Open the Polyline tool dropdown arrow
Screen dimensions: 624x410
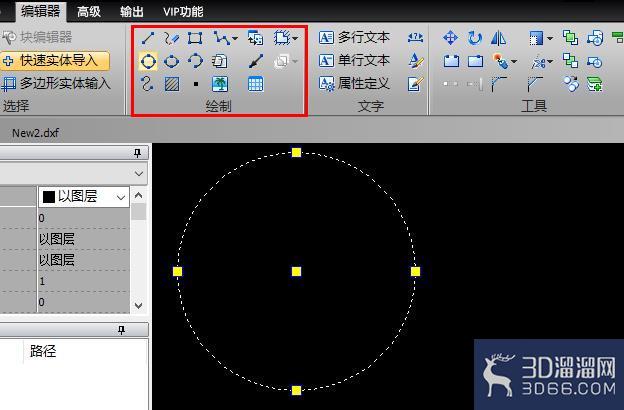coord(235,39)
